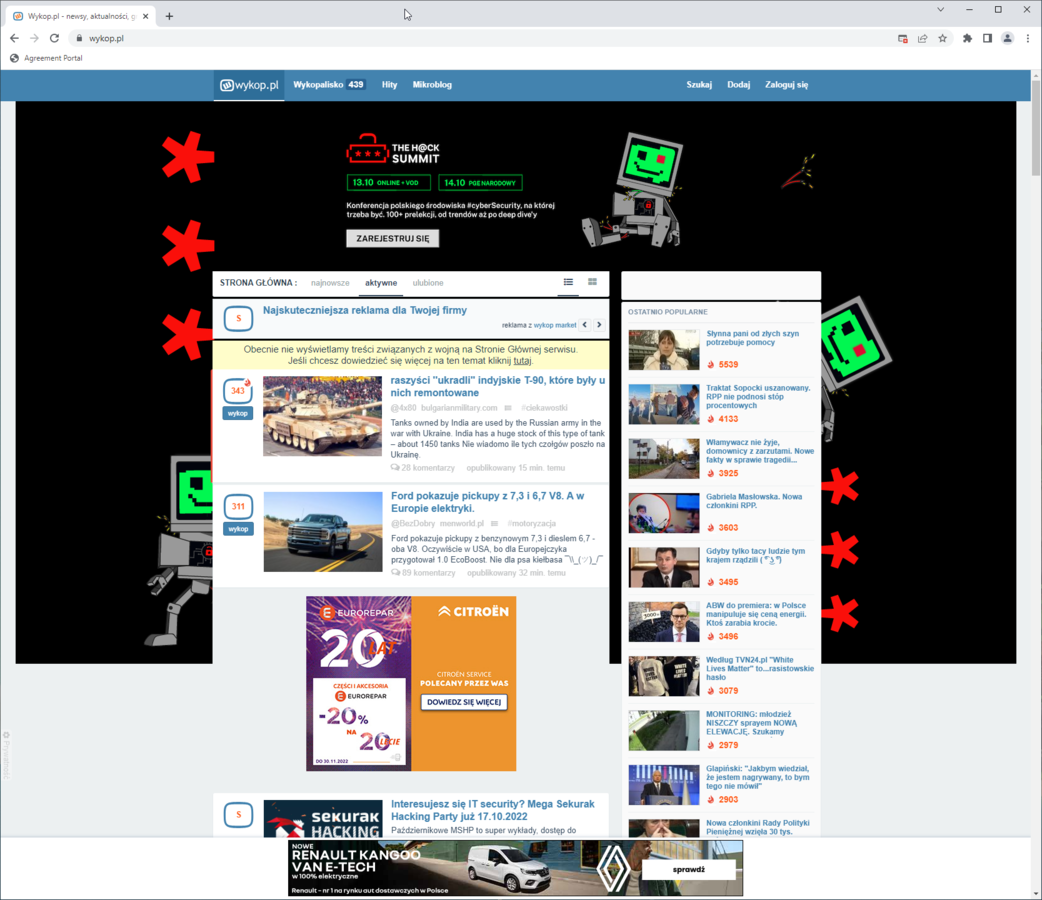This screenshot has height=900, width=1042.
Task: Open the Wykopalisko section
Action: coord(330,85)
